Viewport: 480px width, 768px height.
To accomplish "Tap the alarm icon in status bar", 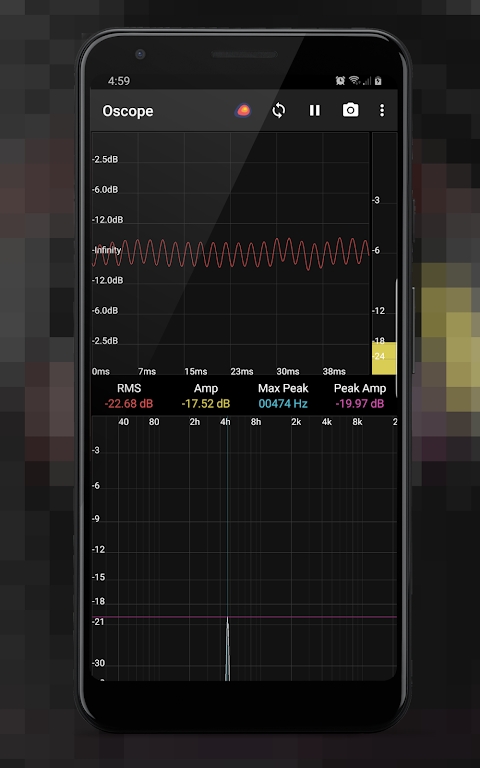I will 340,81.
